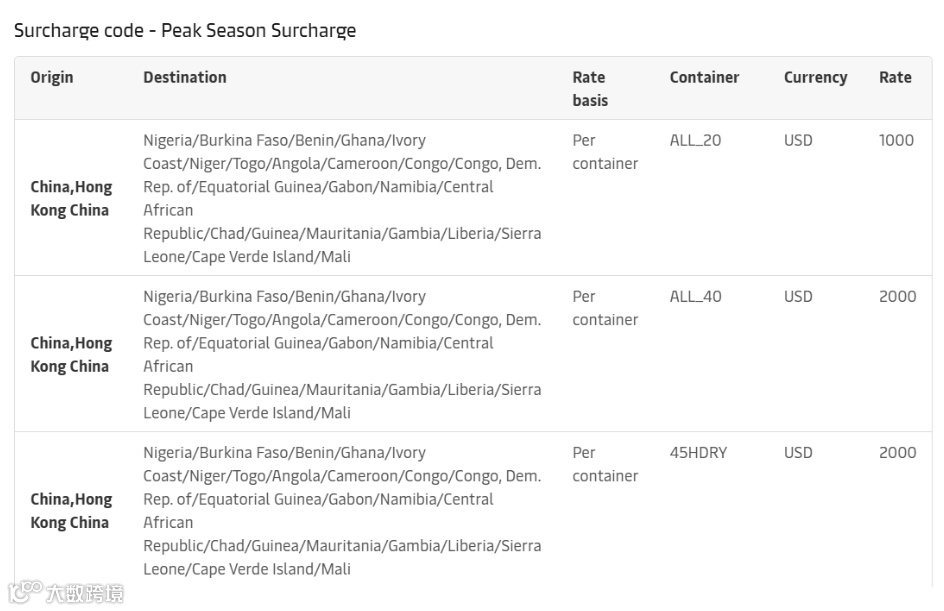
Task: Select the ALL_40 container cell
Action: (695, 296)
